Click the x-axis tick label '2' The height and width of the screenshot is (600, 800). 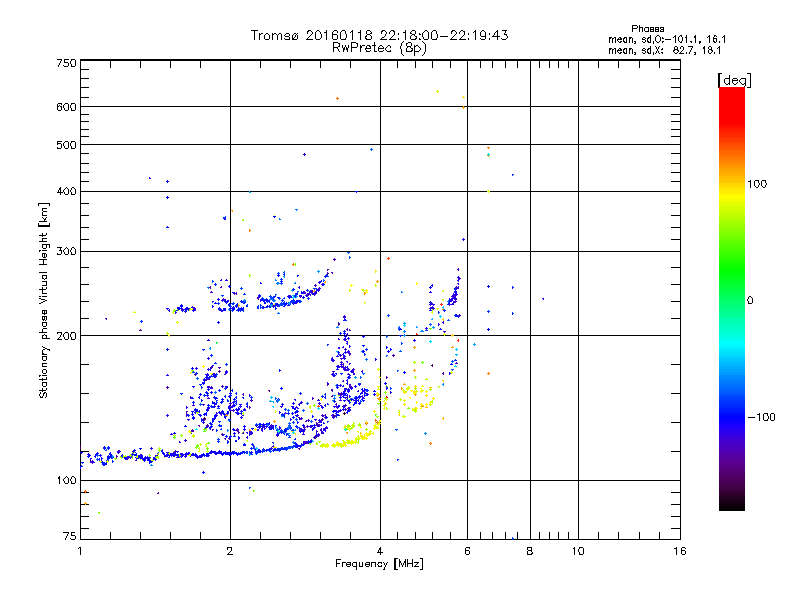click(230, 551)
